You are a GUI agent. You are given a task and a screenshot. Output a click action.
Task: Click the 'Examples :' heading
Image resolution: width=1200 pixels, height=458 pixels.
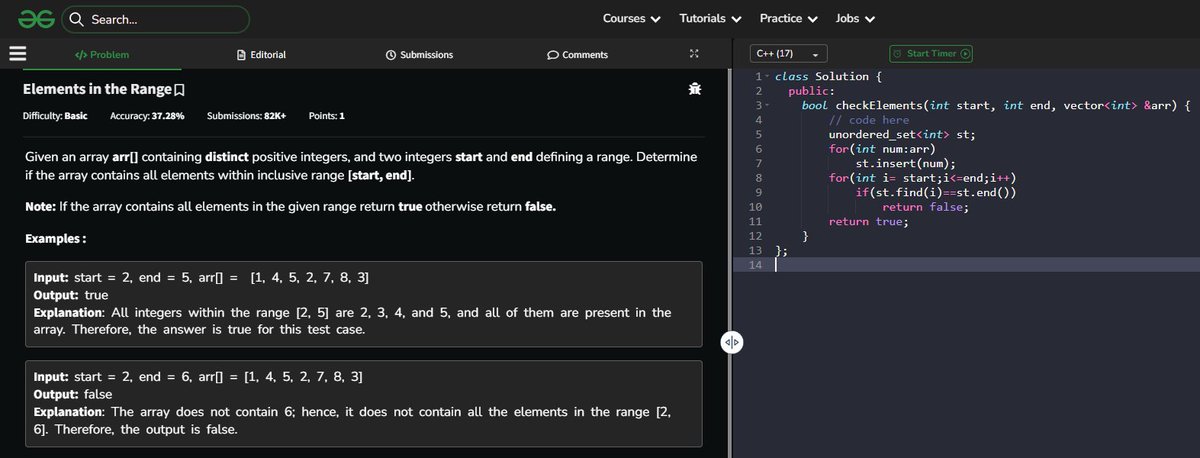tap(55, 240)
